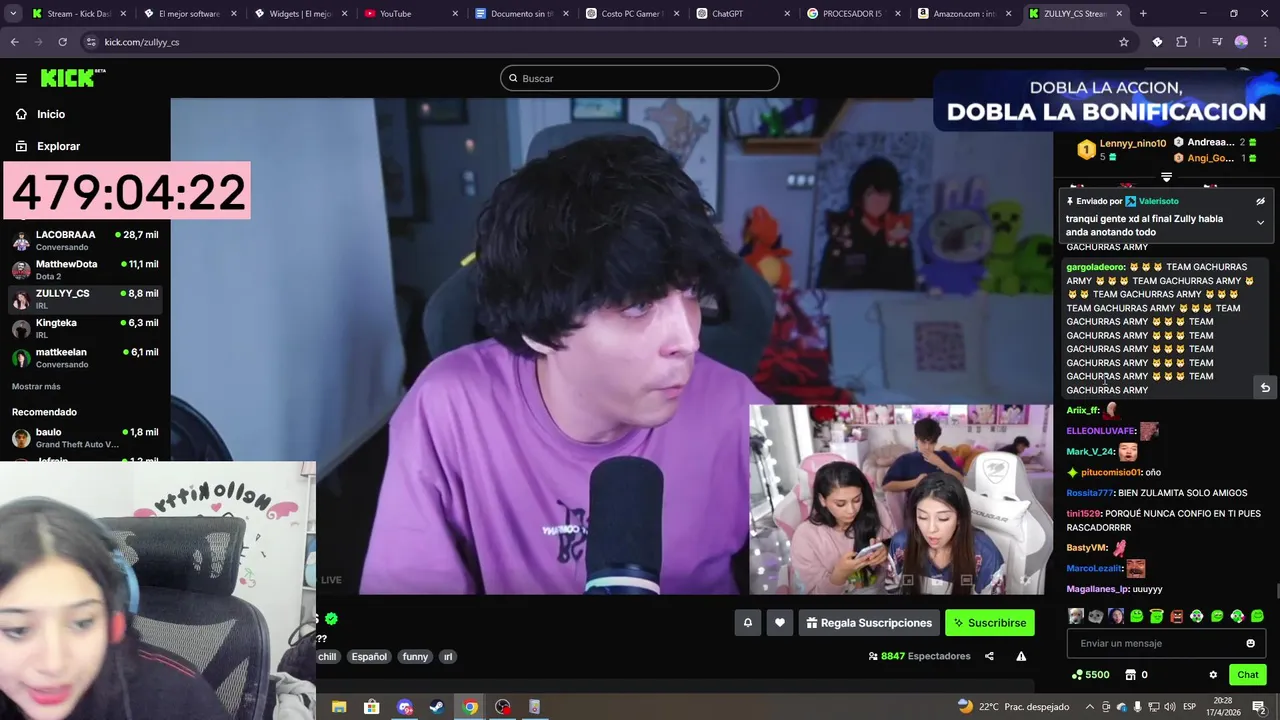Hide the pinned message via eye icon
Image resolution: width=1280 pixels, height=720 pixels.
click(1260, 201)
